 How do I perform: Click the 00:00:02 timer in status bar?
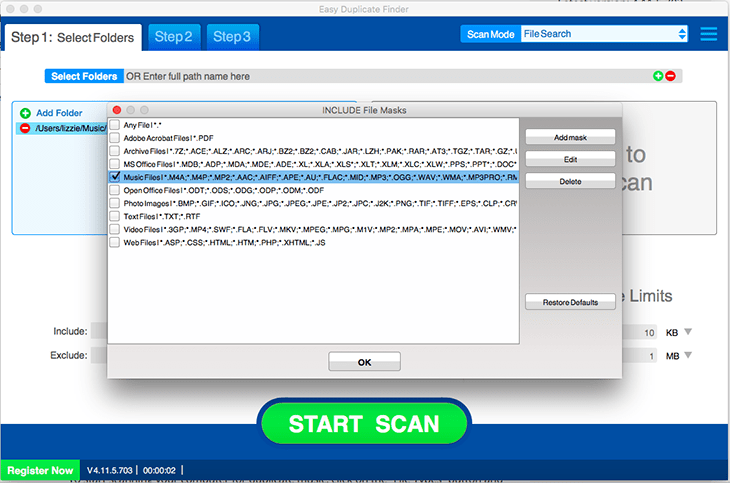(159, 470)
